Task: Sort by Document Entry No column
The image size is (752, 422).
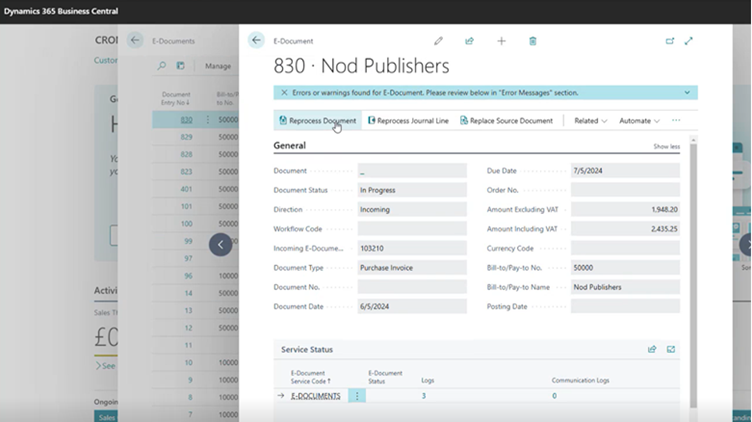Action: pyautogui.click(x=176, y=98)
